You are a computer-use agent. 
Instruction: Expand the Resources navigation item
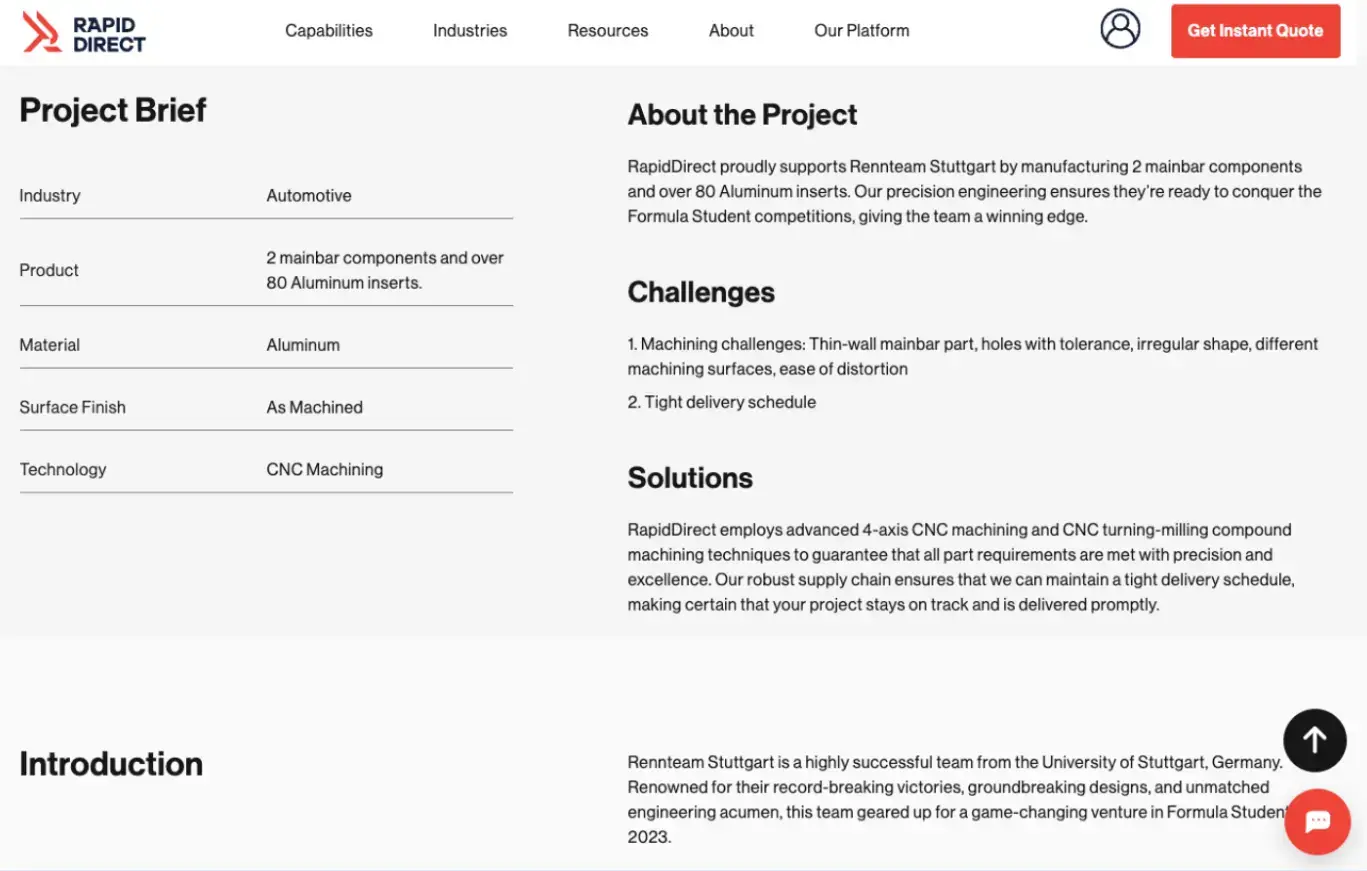(607, 30)
